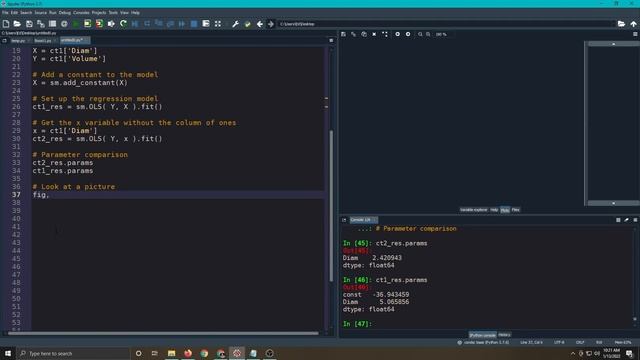Create a new file with the toolbar icon

6,24
